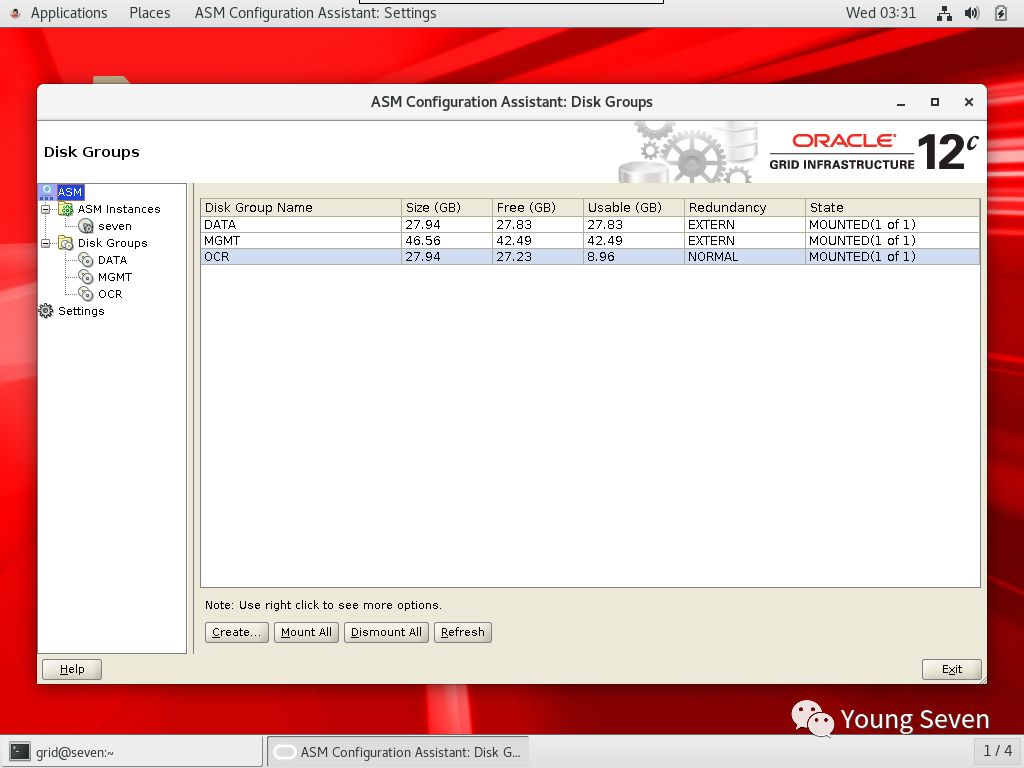Click the Applications menu foot icon
The width and height of the screenshot is (1024, 768).
[16, 13]
